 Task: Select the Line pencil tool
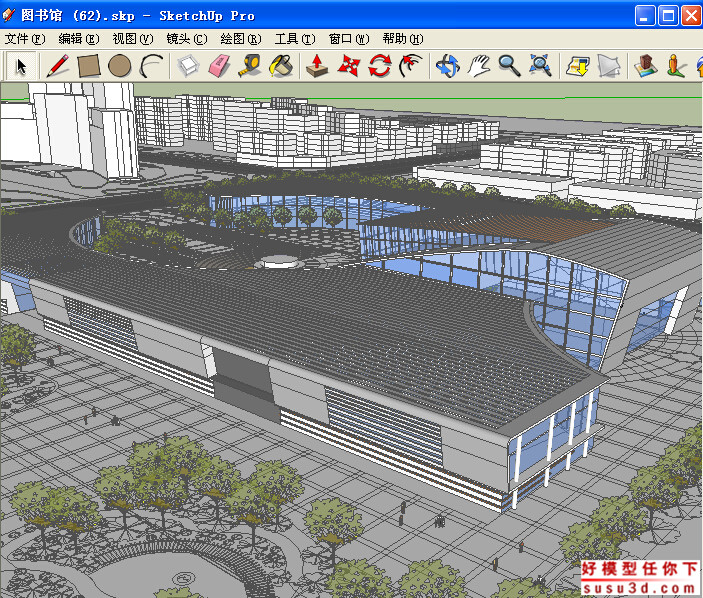(x=58, y=66)
